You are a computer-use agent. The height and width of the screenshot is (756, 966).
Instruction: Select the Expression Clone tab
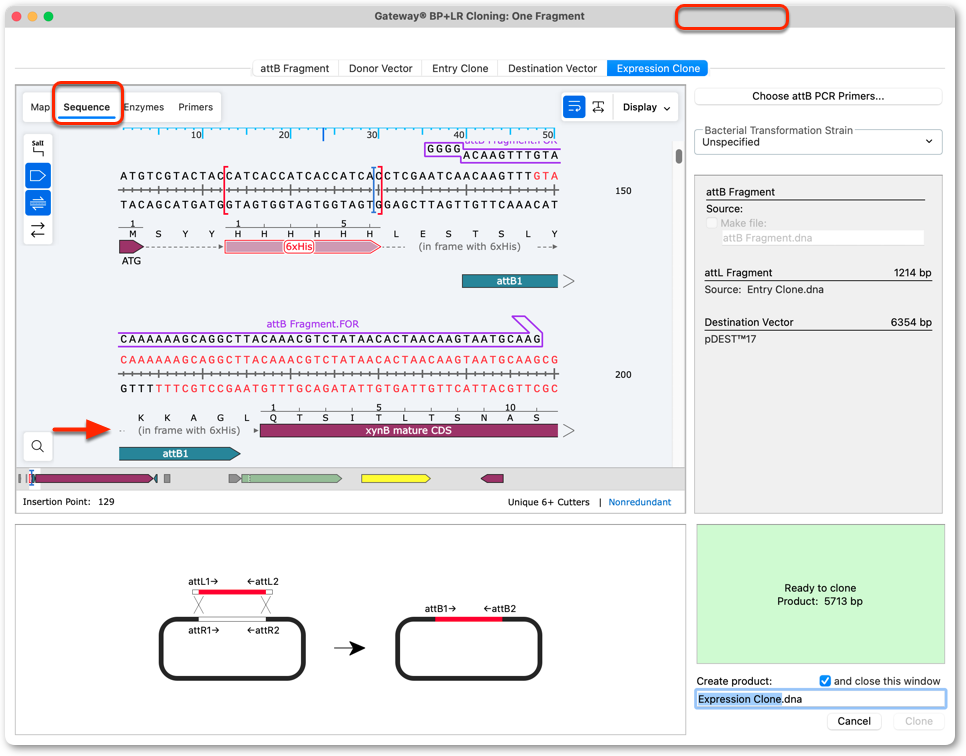[658, 68]
